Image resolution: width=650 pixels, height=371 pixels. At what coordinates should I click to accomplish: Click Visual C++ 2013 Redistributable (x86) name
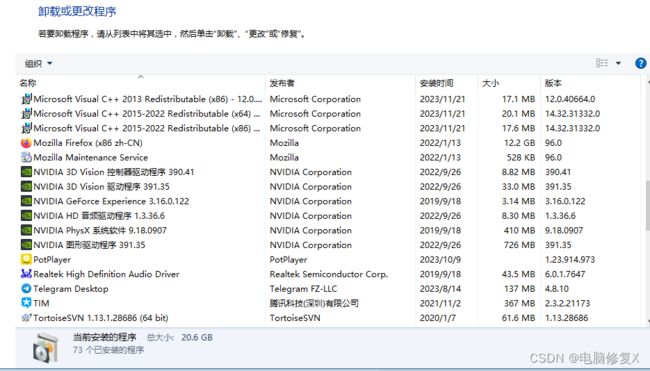(x=148, y=99)
